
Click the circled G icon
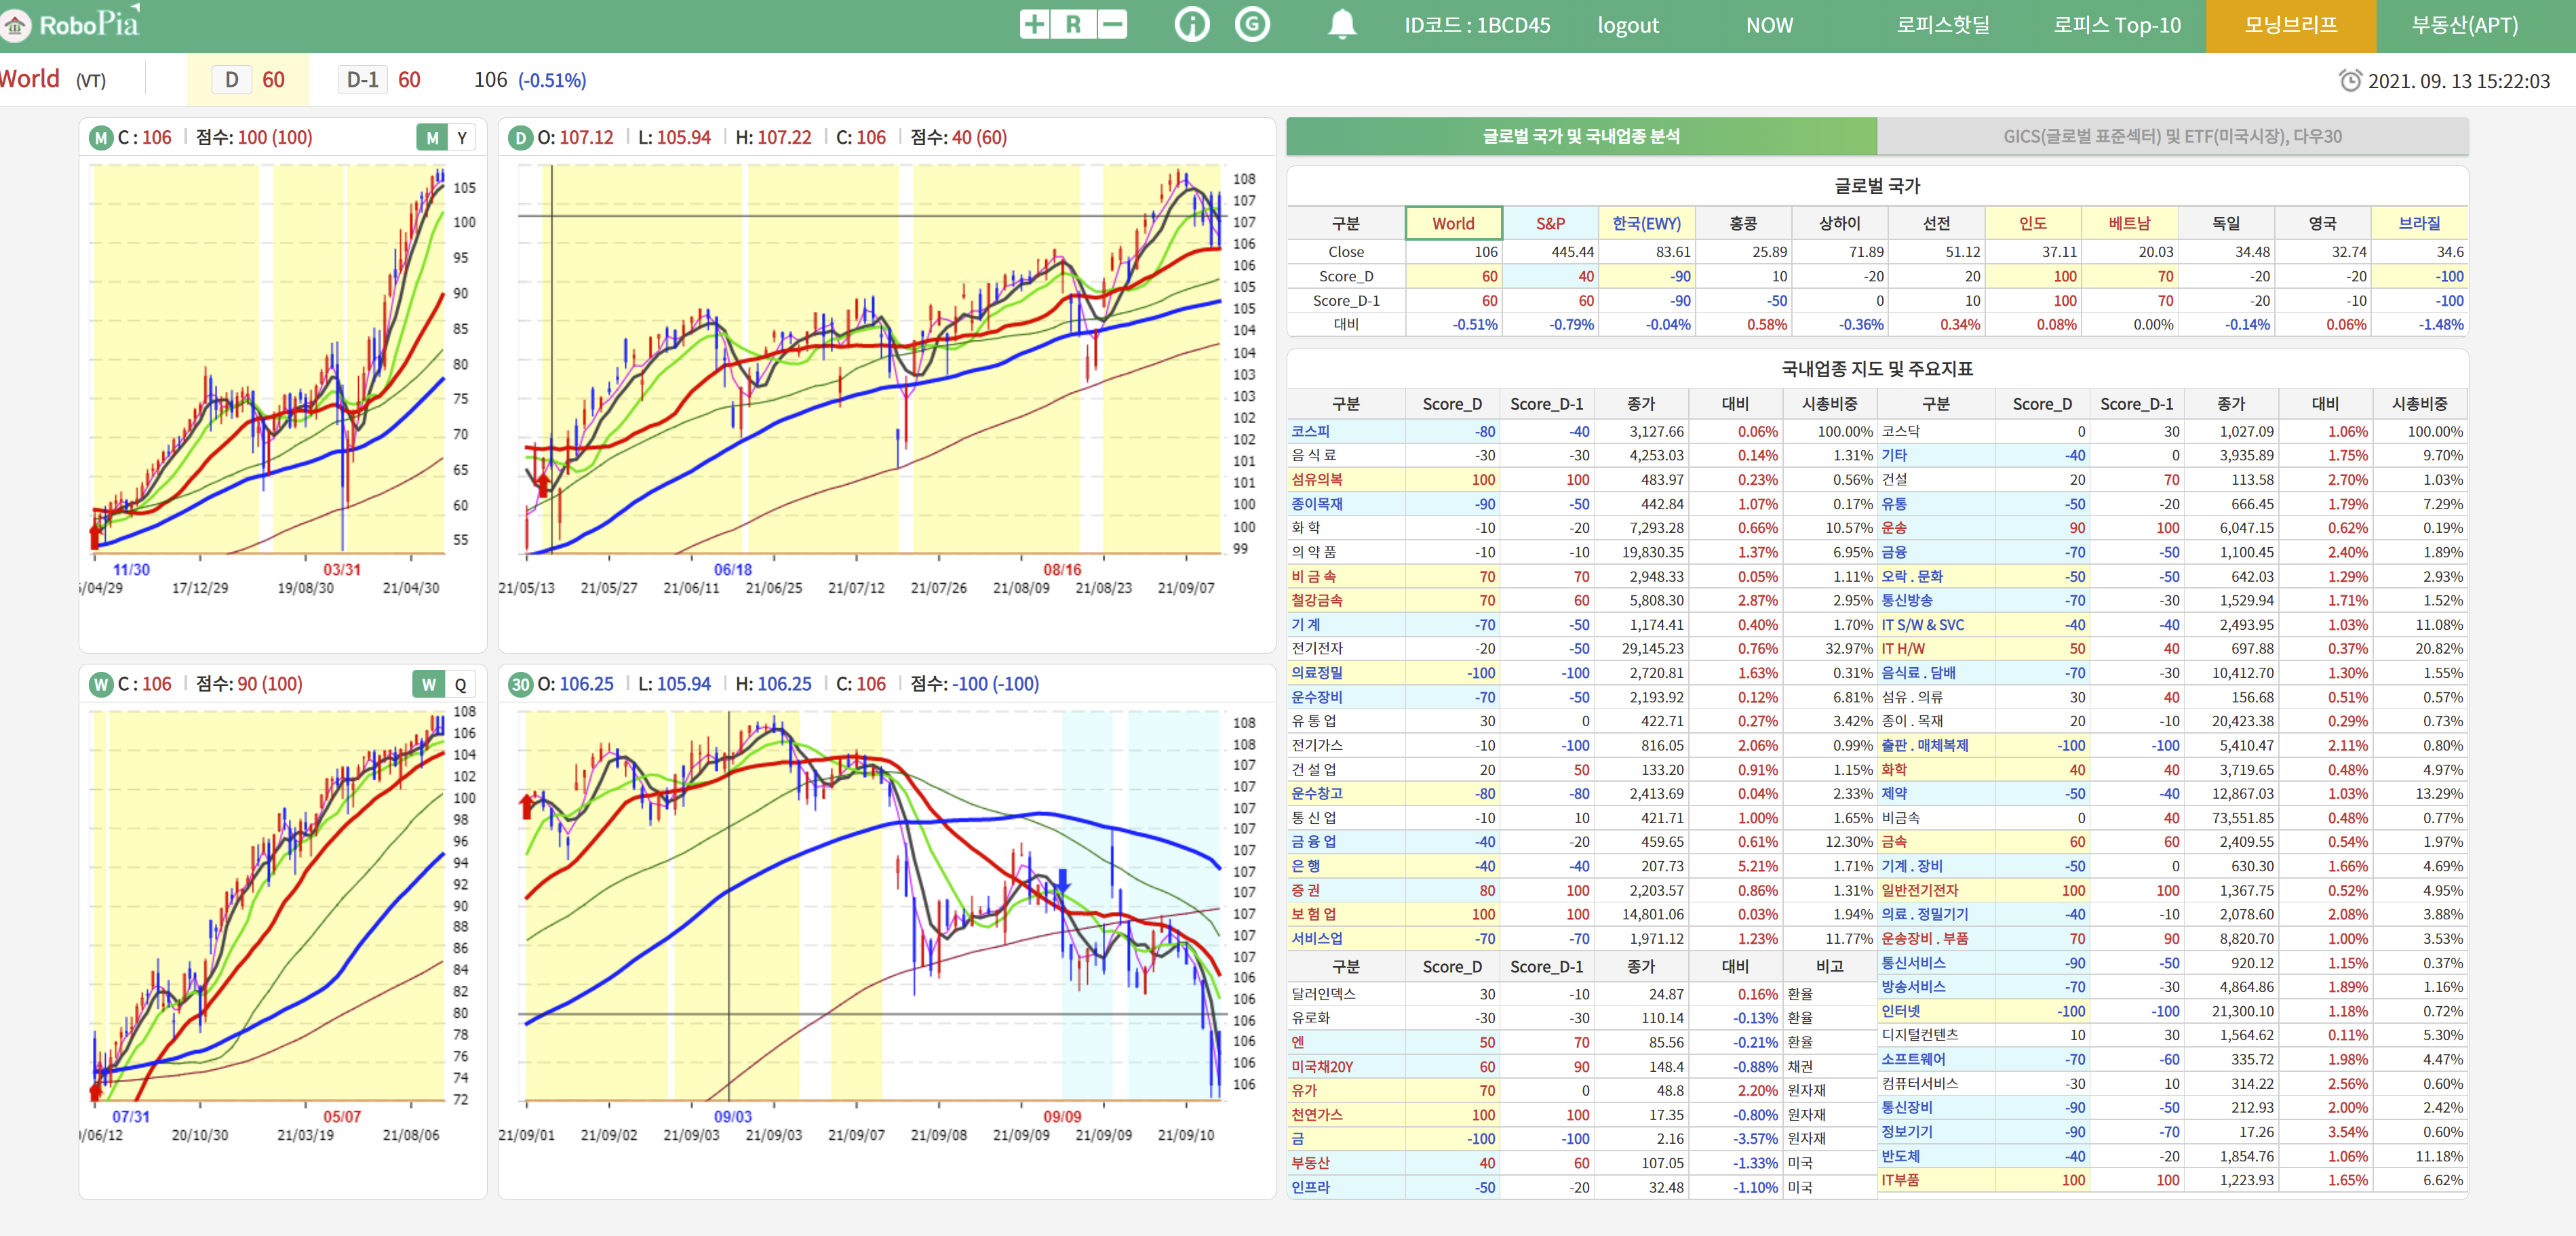coord(1252,25)
